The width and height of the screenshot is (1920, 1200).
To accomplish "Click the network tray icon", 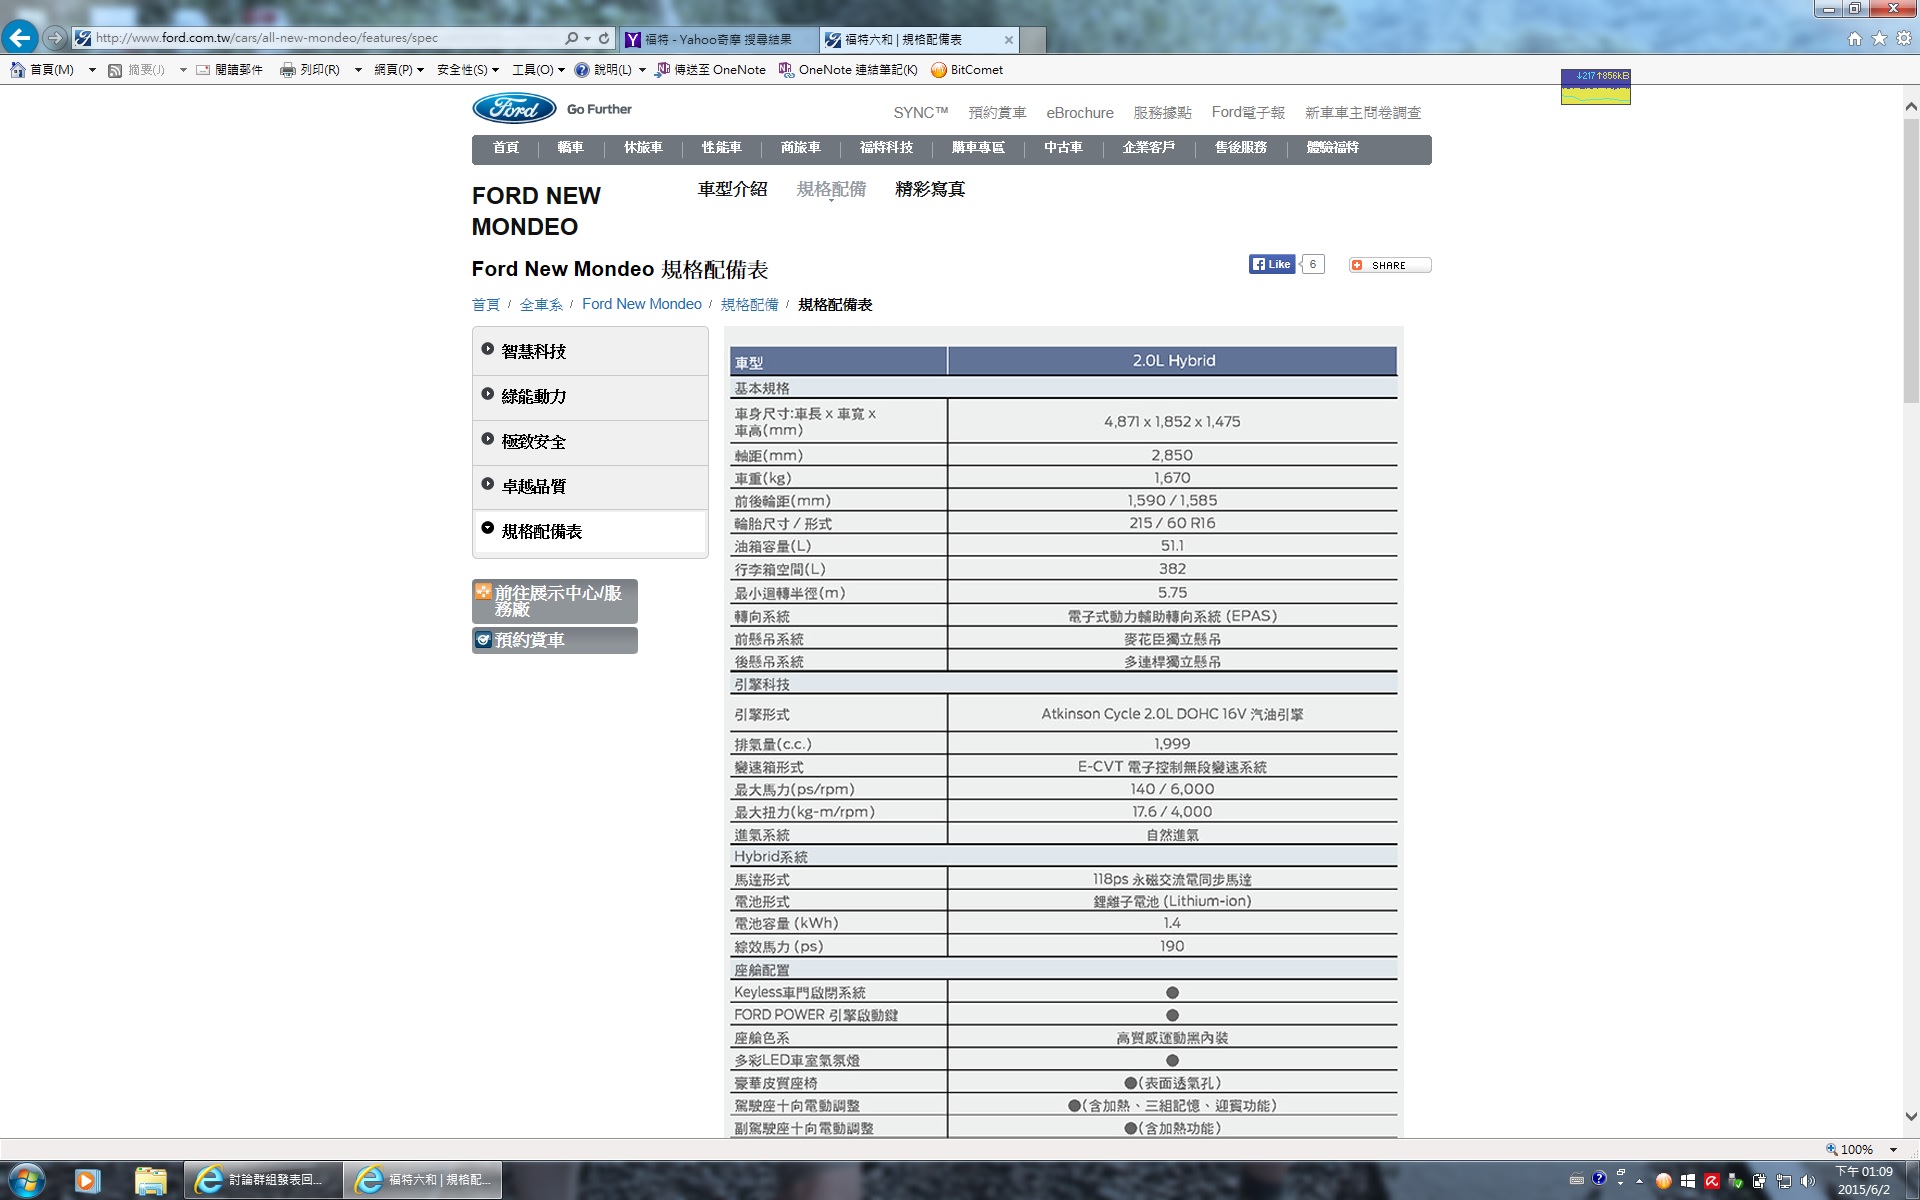I will (x=1784, y=1181).
